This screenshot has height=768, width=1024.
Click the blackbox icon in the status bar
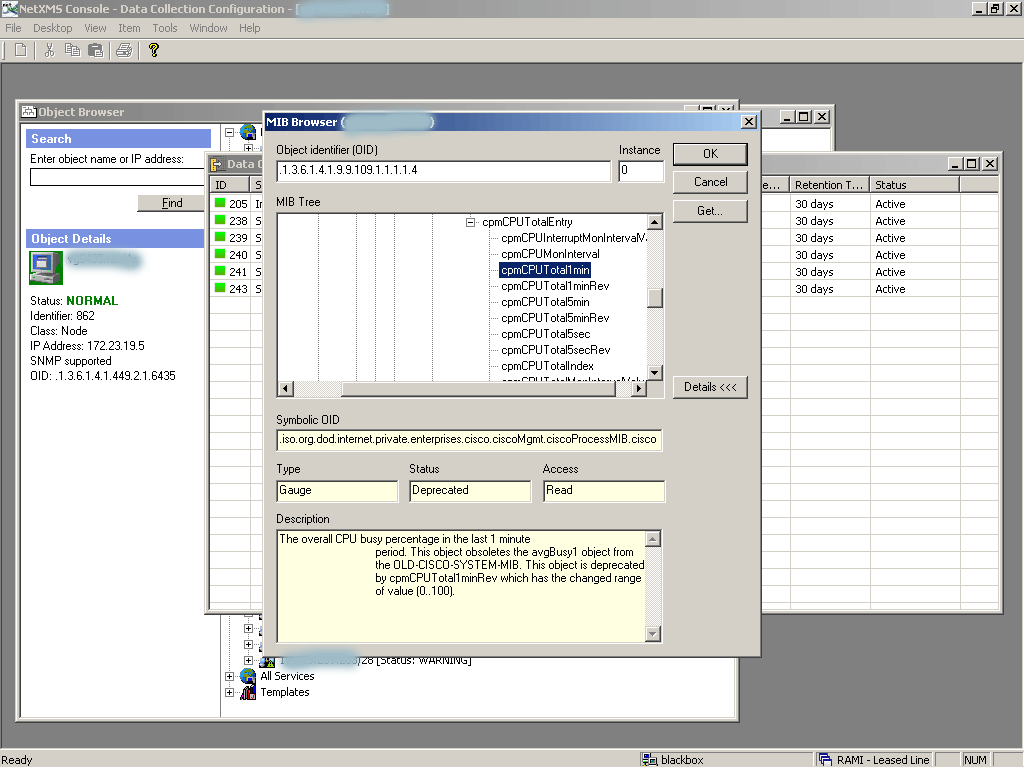[651, 759]
